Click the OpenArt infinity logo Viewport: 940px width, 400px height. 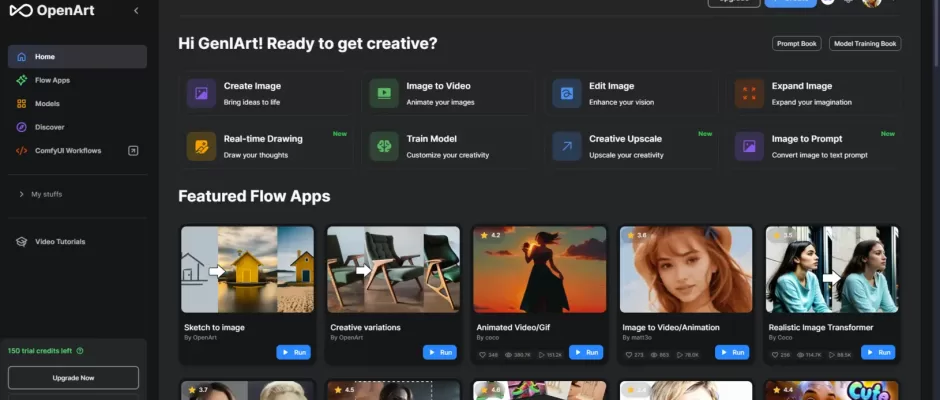(x=20, y=10)
